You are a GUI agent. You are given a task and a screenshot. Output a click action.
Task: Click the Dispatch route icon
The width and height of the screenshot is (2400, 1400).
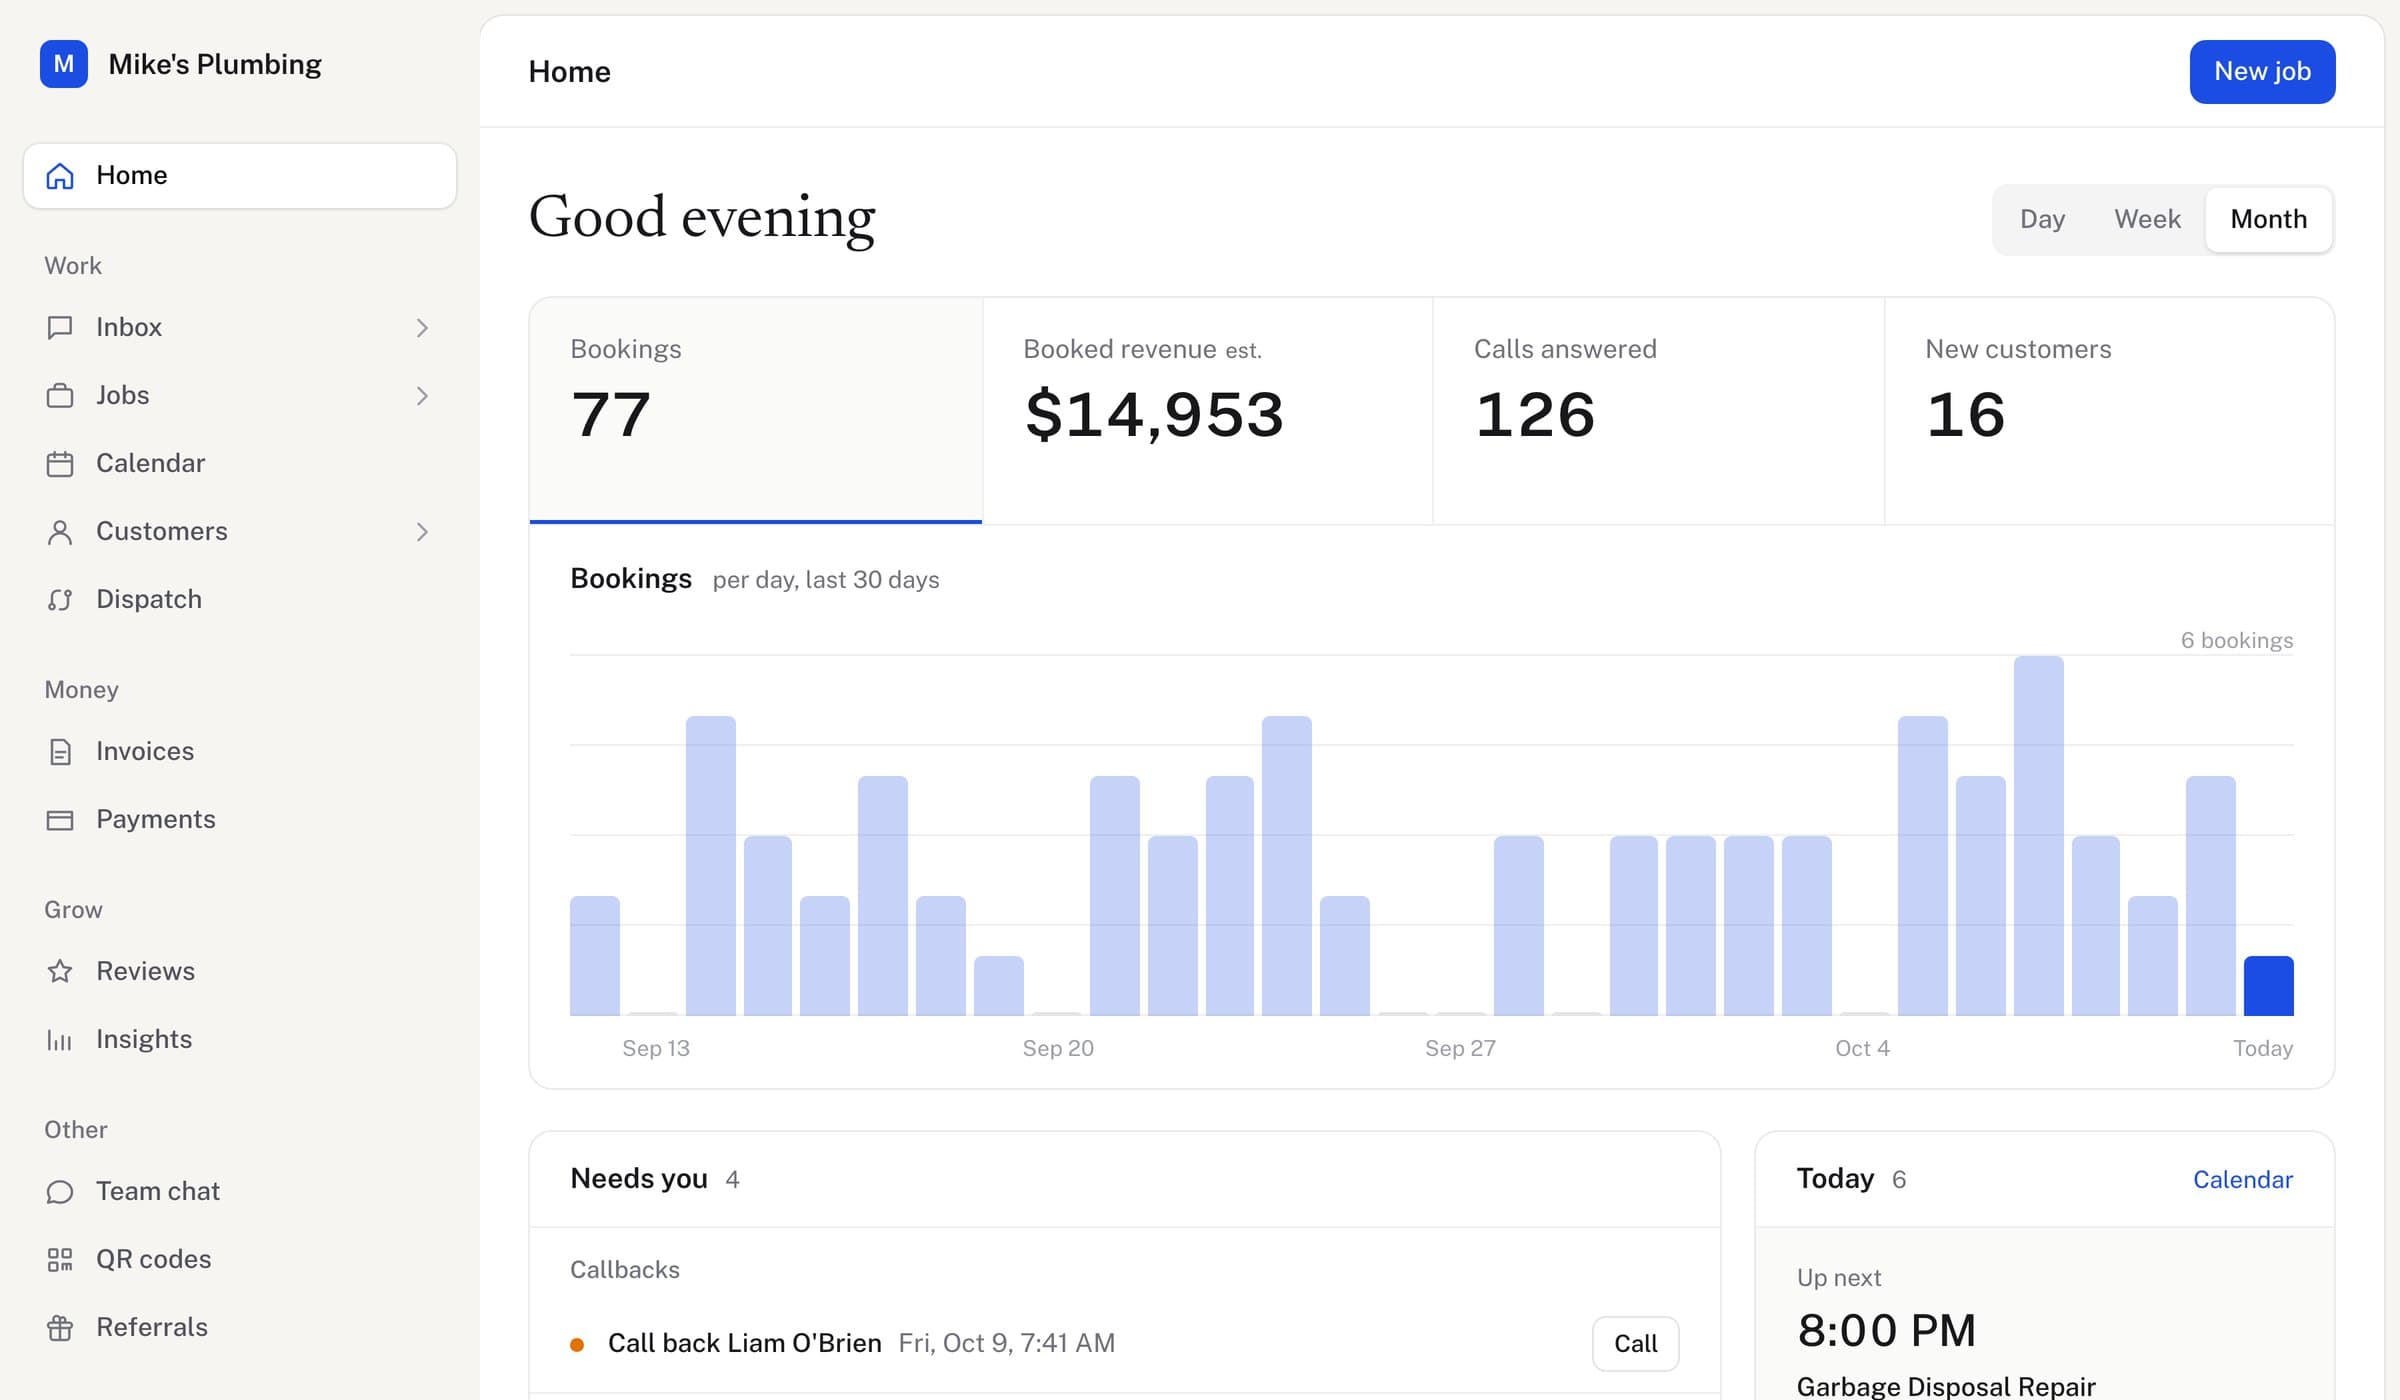pos(60,600)
